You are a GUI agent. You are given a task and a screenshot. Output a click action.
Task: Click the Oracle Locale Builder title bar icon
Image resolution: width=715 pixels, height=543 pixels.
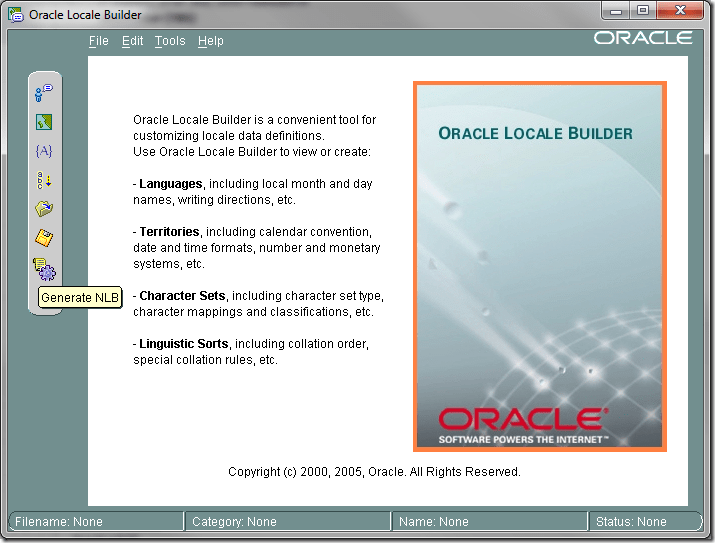click(x=16, y=15)
